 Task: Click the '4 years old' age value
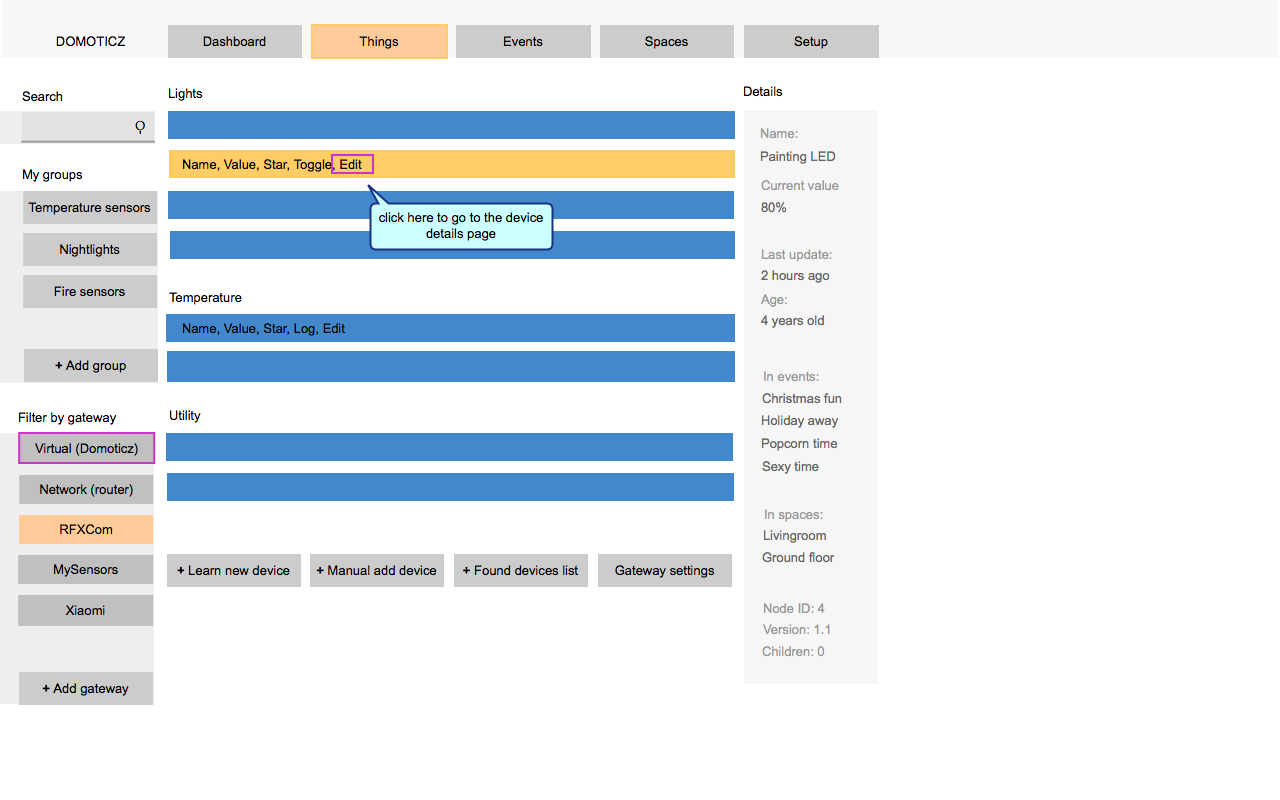(793, 321)
